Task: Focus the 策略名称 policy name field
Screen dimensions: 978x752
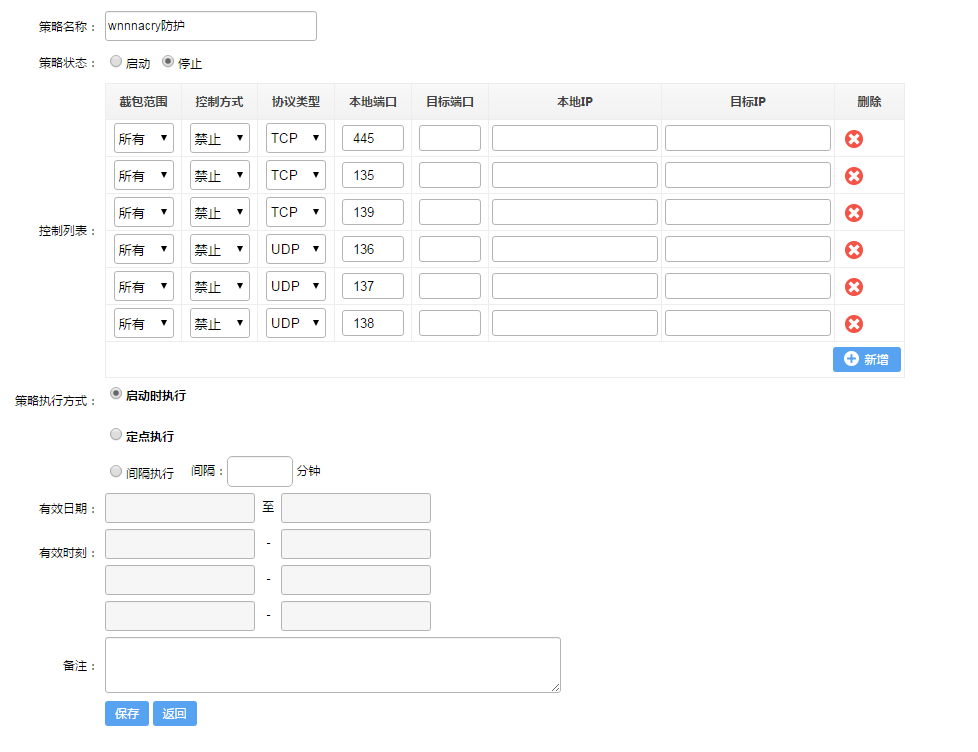Action: (x=210, y=26)
